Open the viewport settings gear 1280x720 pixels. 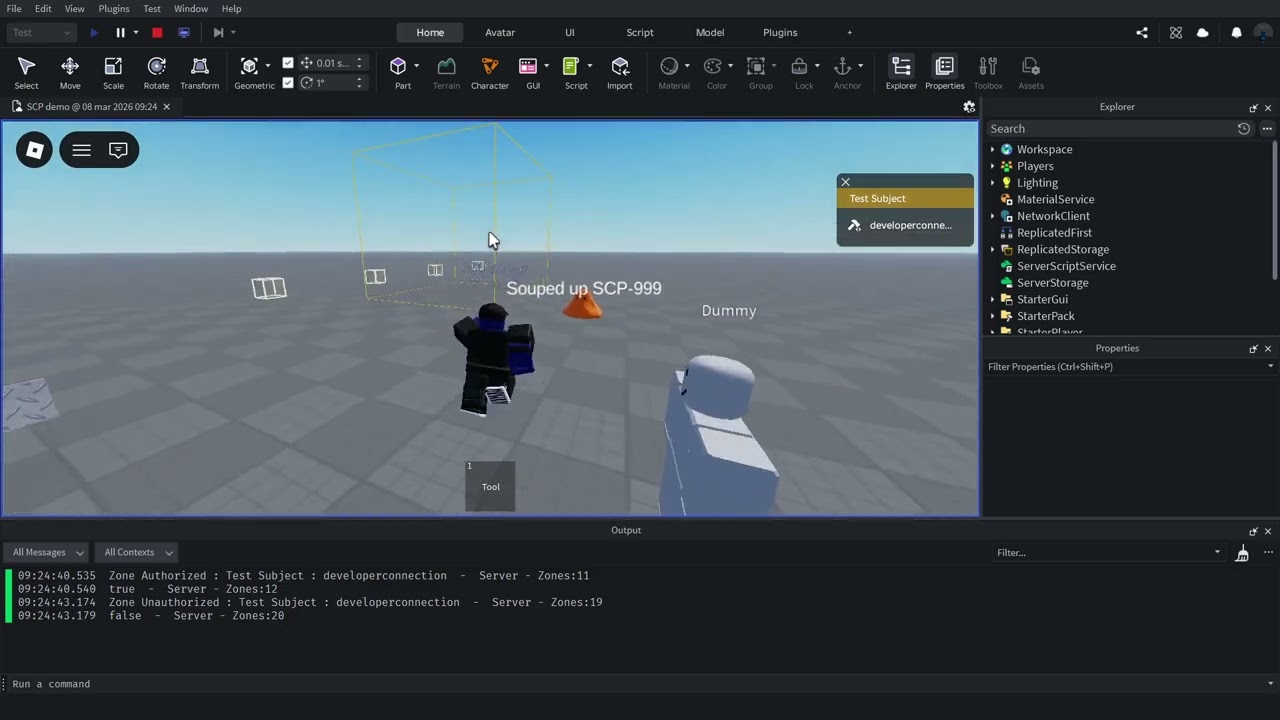[969, 107]
